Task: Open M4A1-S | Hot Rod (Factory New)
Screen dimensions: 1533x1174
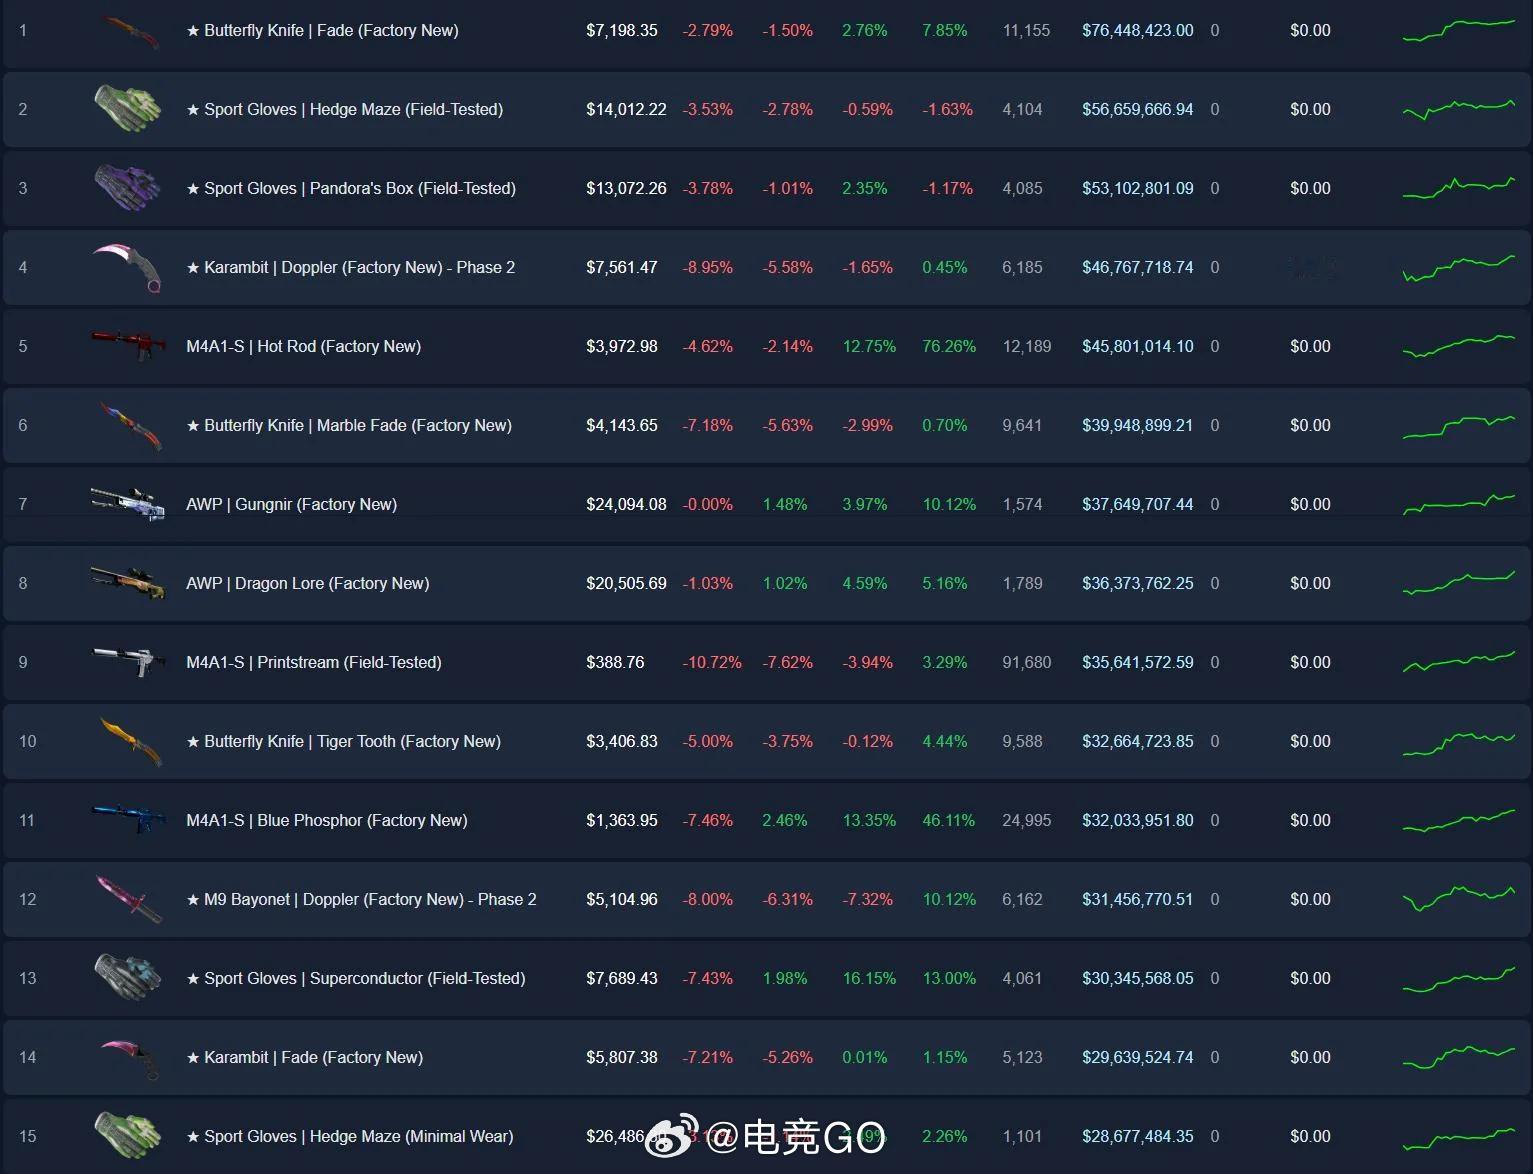Action: pyautogui.click(x=303, y=346)
